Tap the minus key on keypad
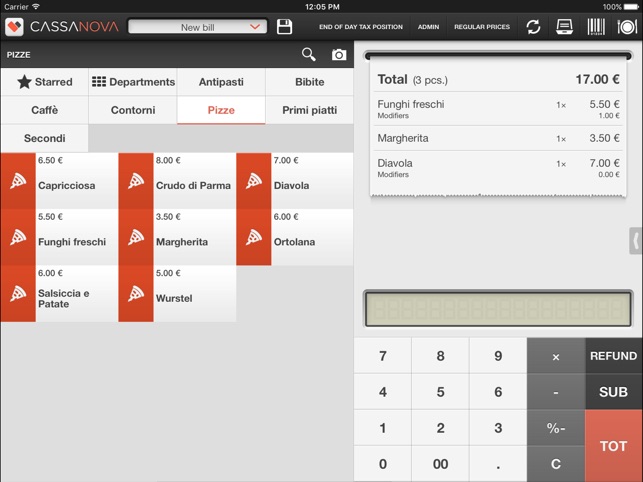The height and width of the screenshot is (482, 643). 556,392
